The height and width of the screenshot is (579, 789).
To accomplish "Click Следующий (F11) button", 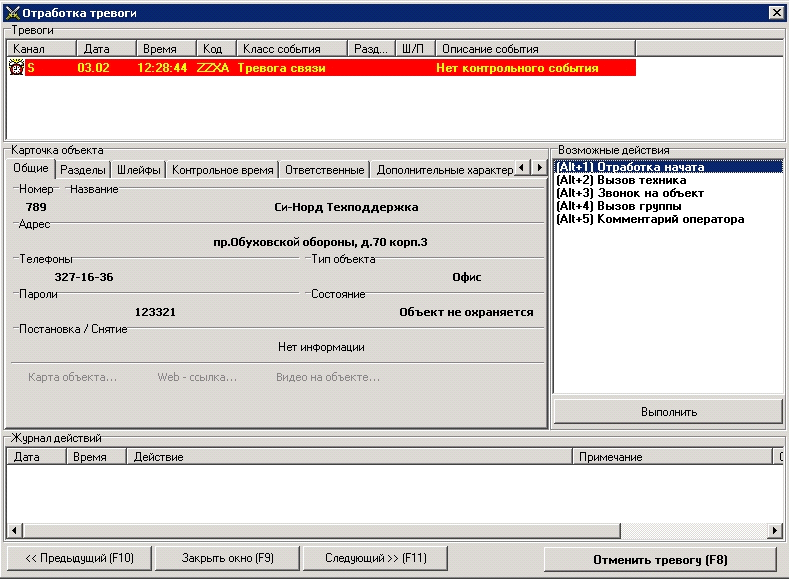I will (x=375, y=558).
